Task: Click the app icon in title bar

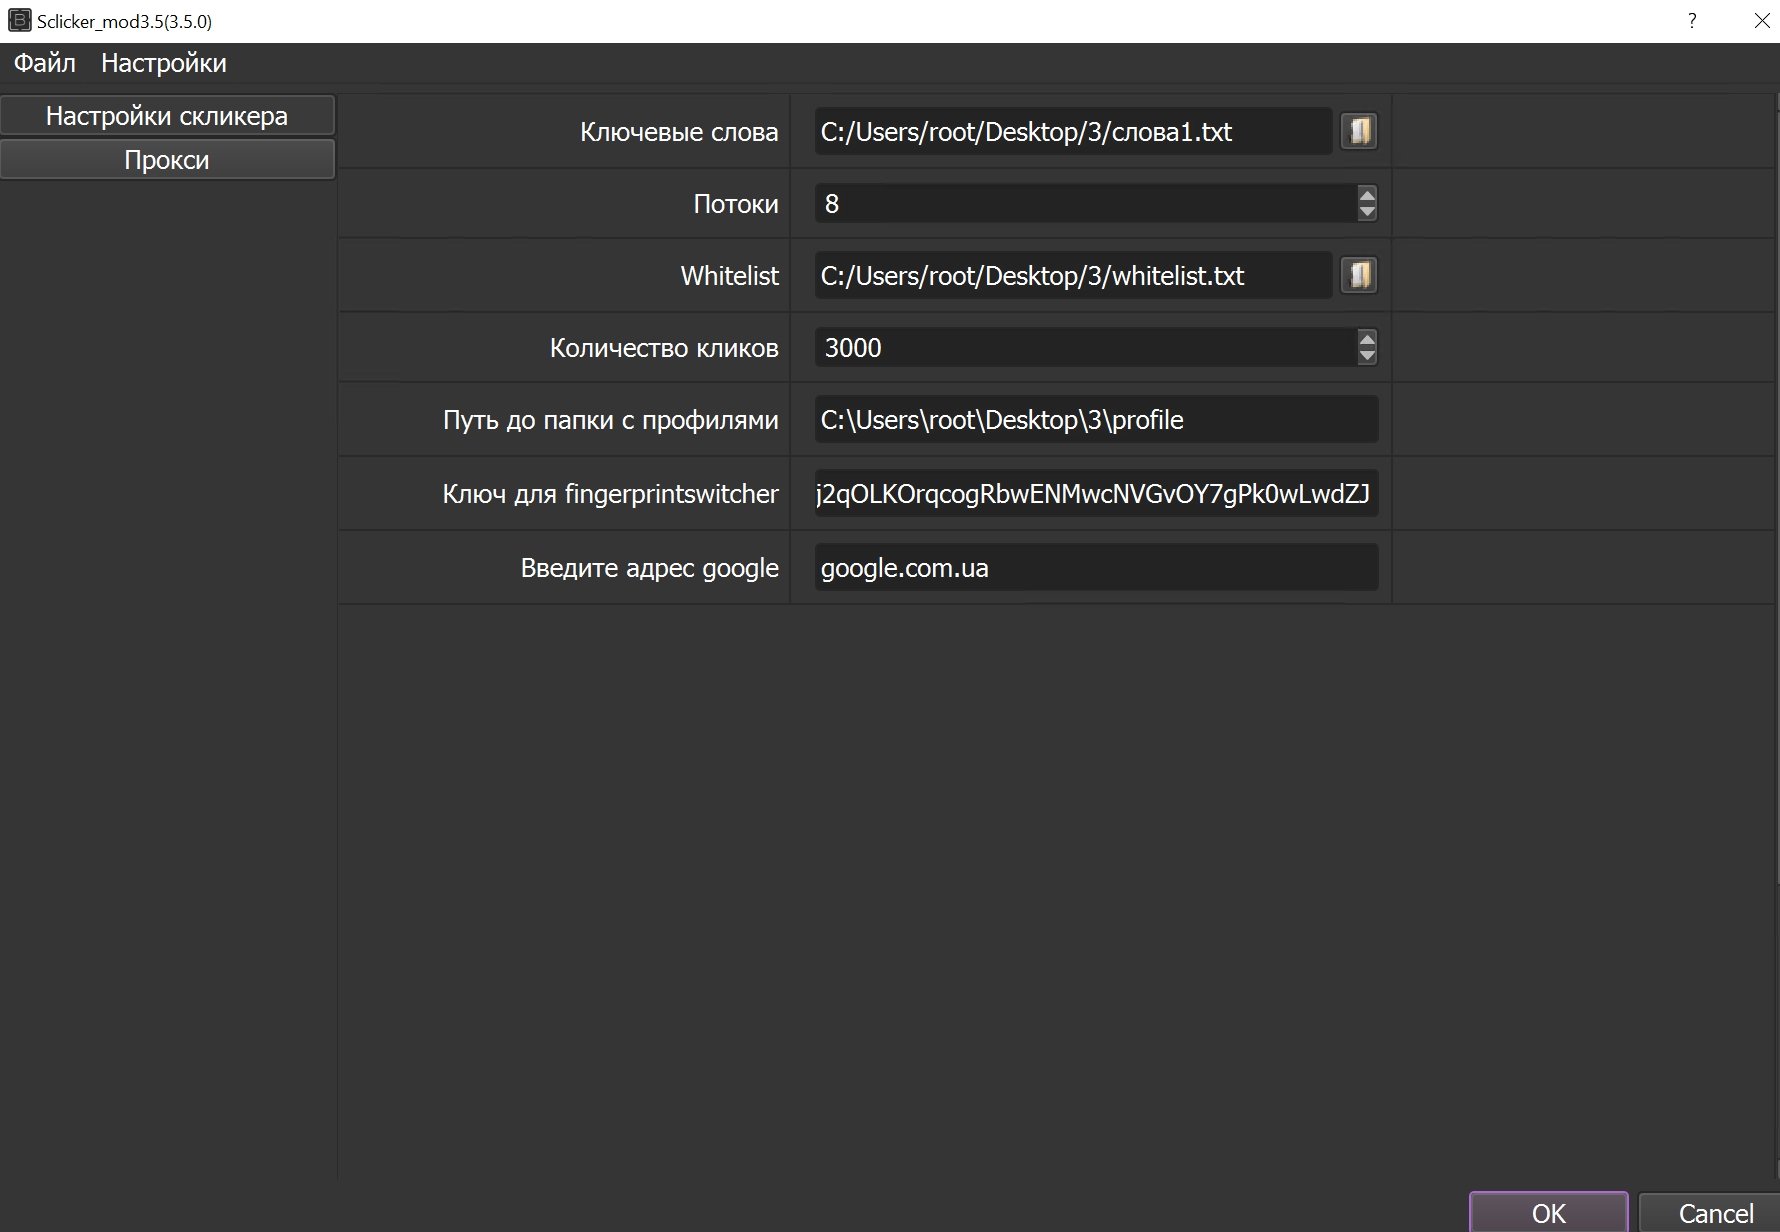Action: click(19, 21)
